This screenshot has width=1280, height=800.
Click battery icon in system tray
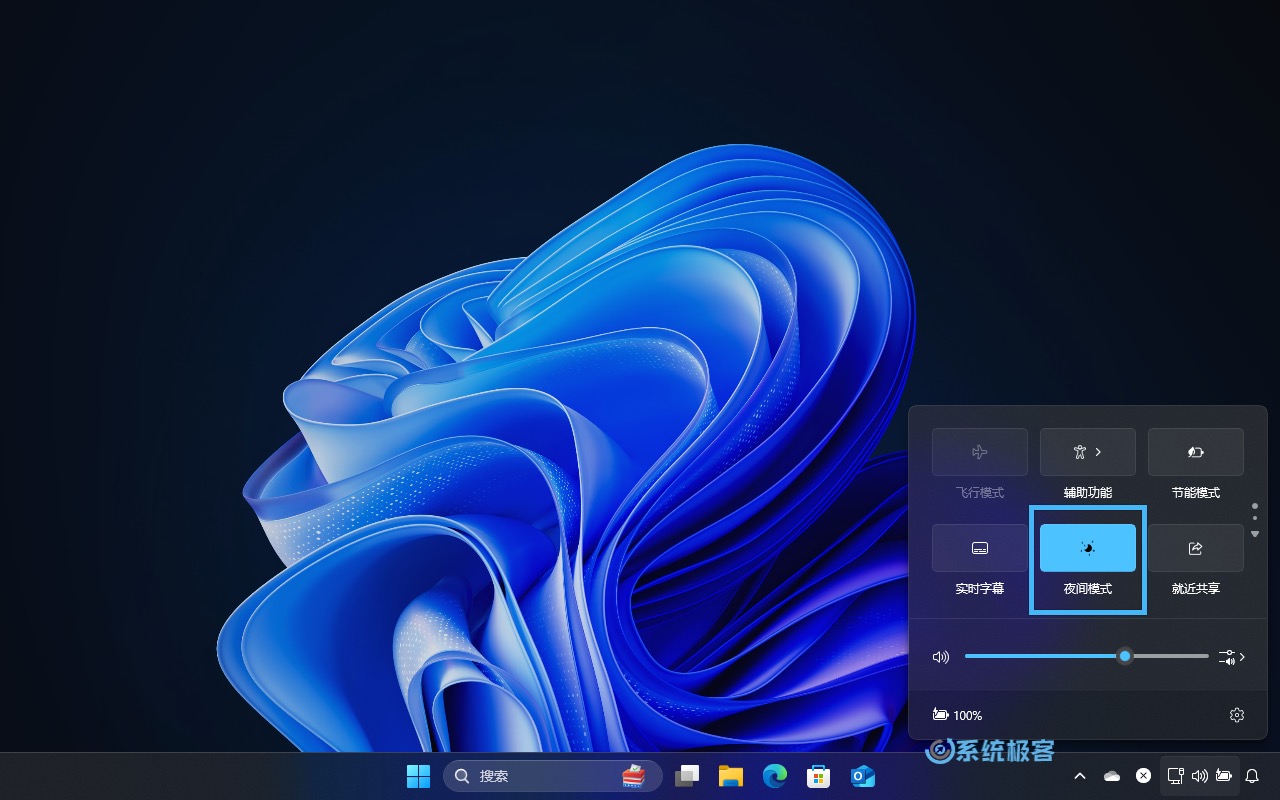1224,776
